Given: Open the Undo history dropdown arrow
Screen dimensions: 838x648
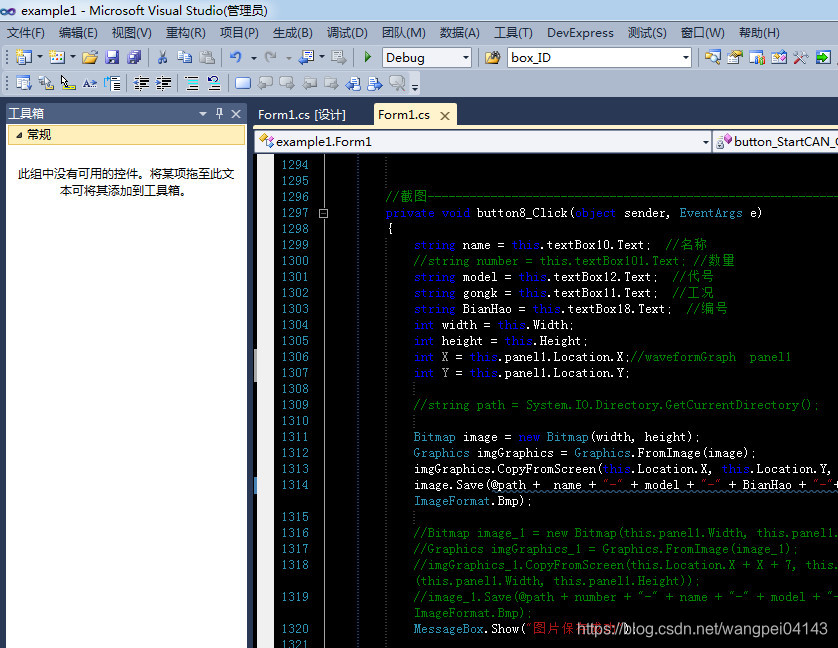Looking at the screenshot, I should tap(253, 57).
